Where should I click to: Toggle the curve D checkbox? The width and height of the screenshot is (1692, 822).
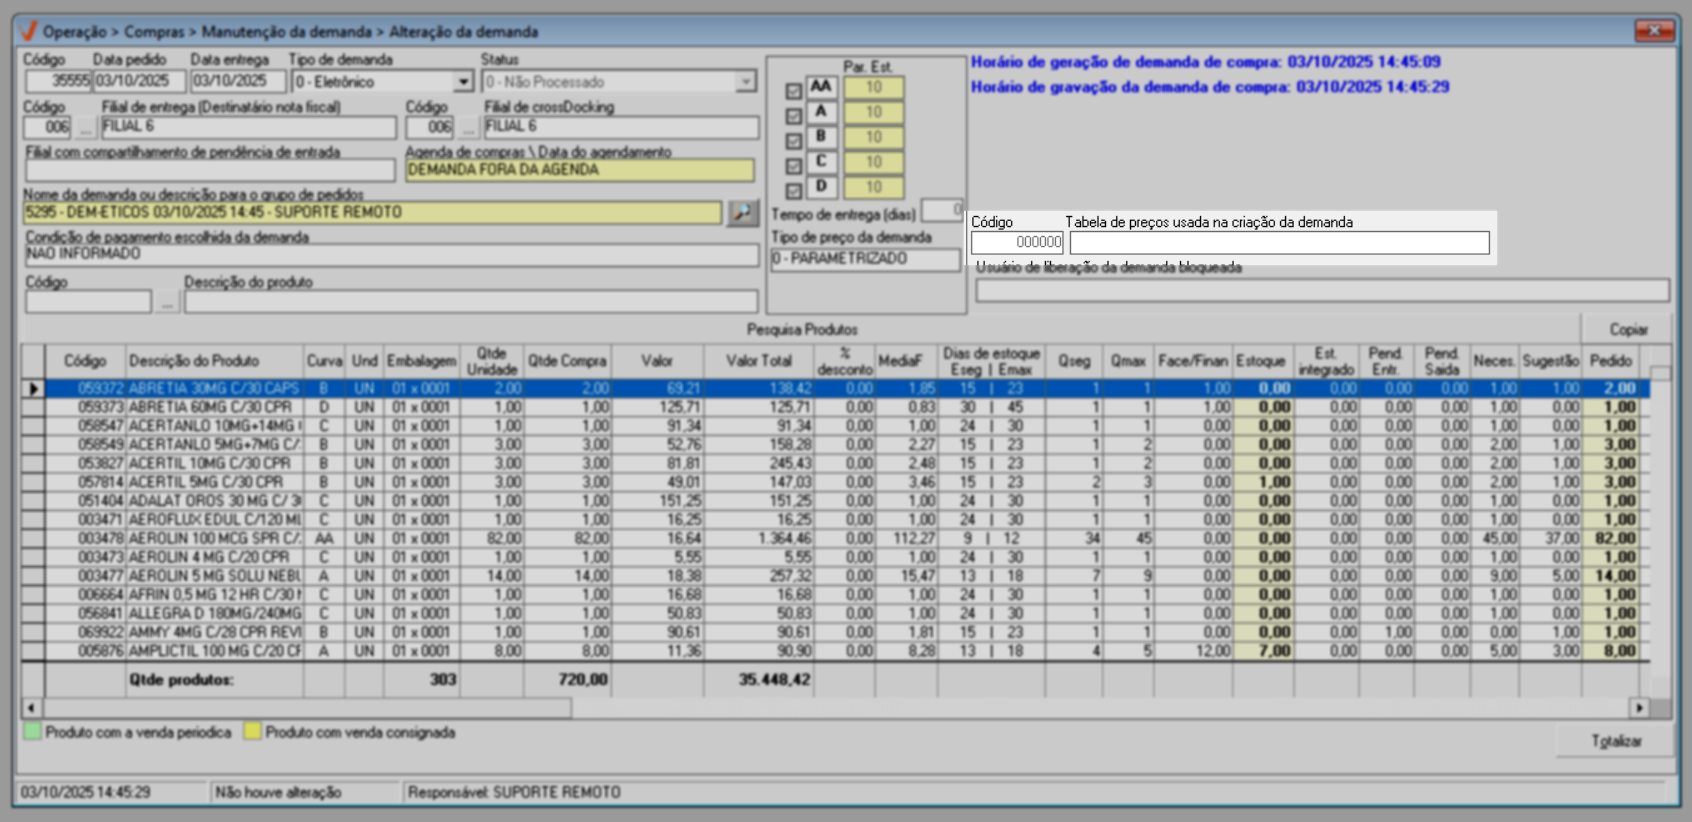click(x=794, y=190)
